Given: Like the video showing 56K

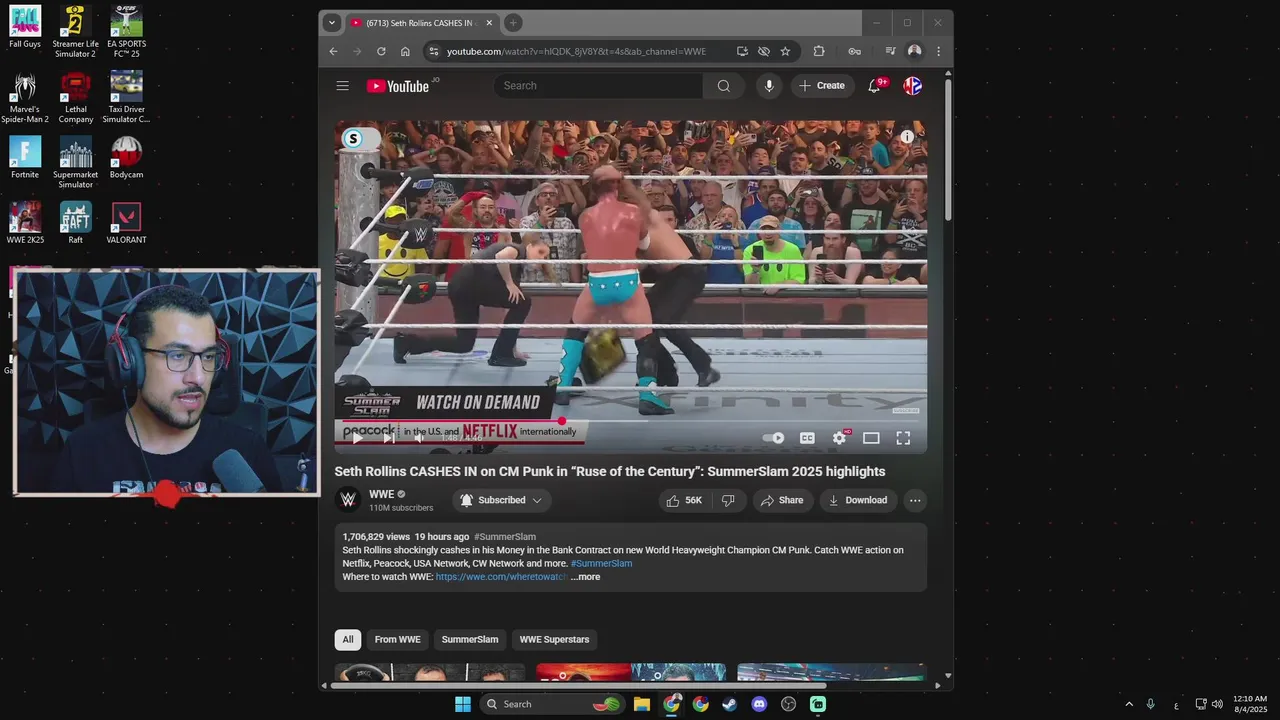Looking at the screenshot, I should point(685,500).
